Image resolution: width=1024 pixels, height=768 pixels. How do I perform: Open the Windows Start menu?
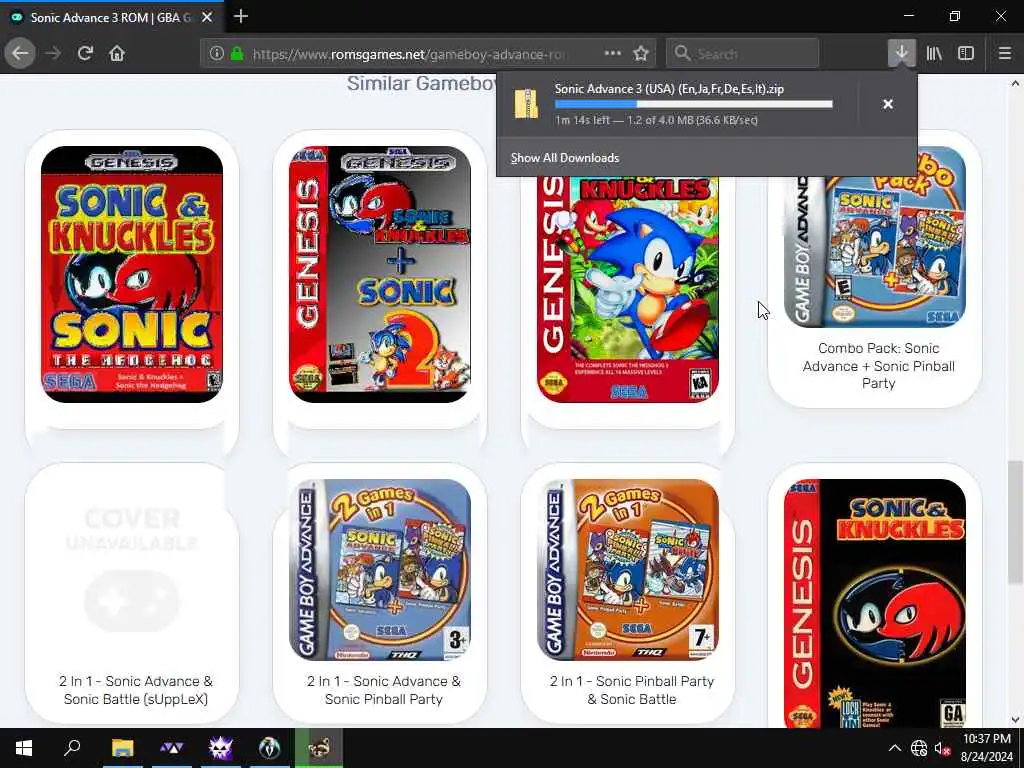click(x=24, y=748)
